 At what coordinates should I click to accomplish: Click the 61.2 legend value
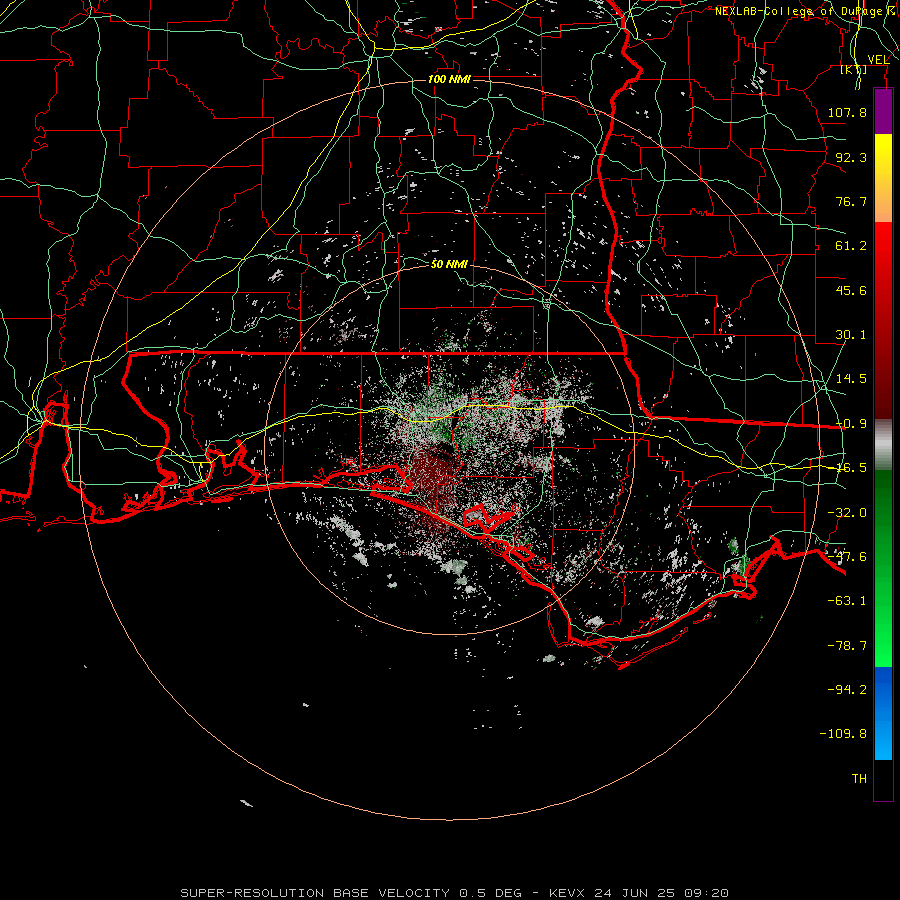click(x=851, y=246)
